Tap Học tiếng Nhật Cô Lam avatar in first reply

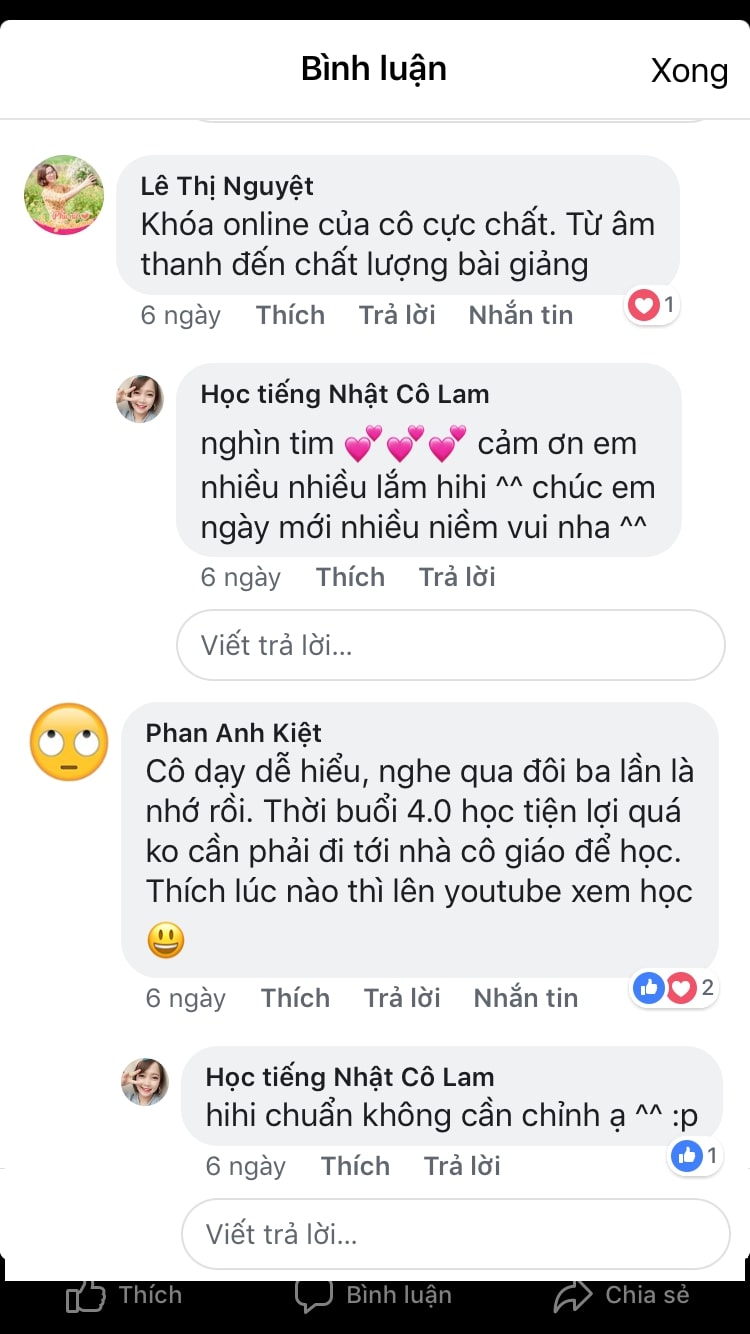(140, 399)
